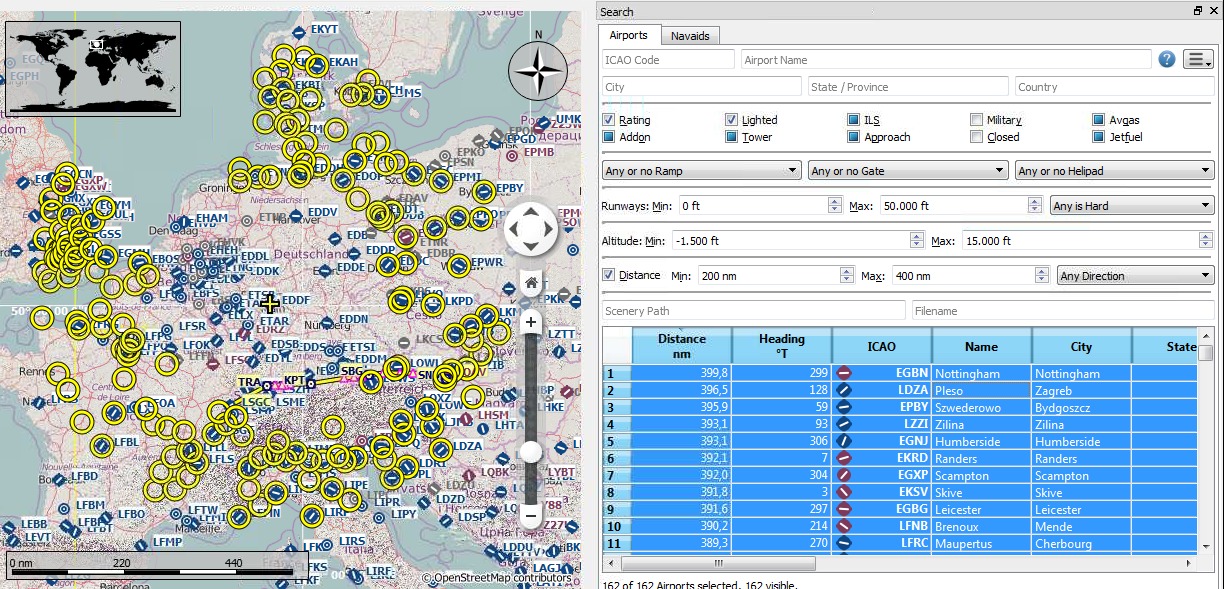
Task: Uncheck the Distance checkbox
Action: click(x=608, y=275)
